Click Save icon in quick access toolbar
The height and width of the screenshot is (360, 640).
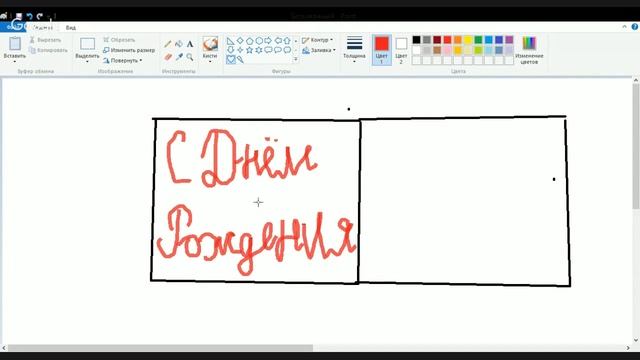19,16
